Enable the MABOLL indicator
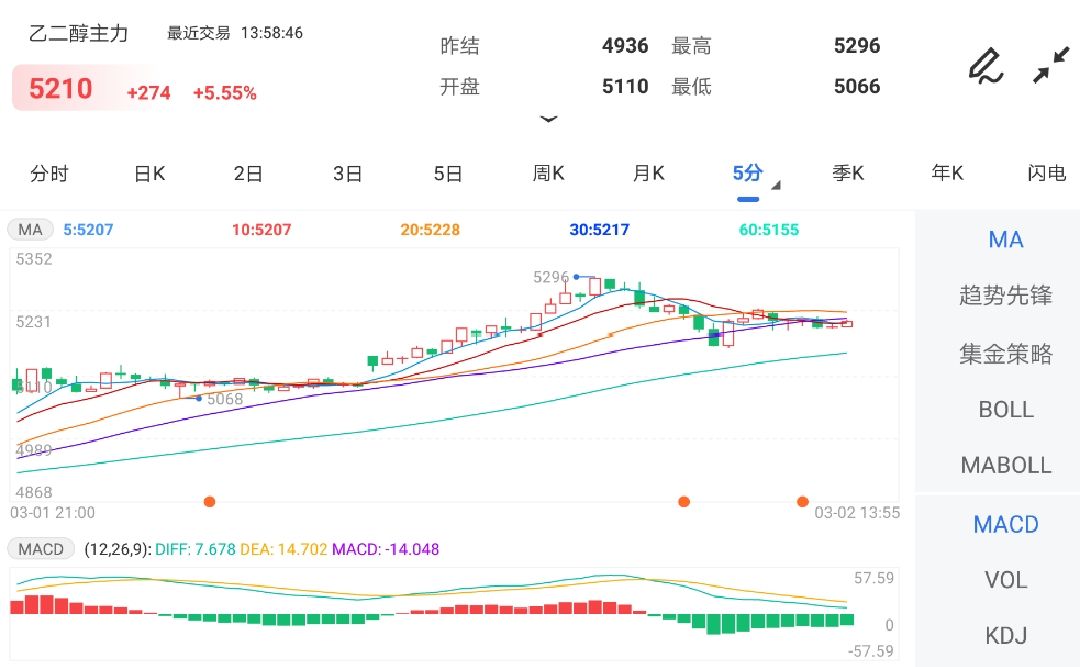This screenshot has width=1080, height=667. coord(1006,465)
